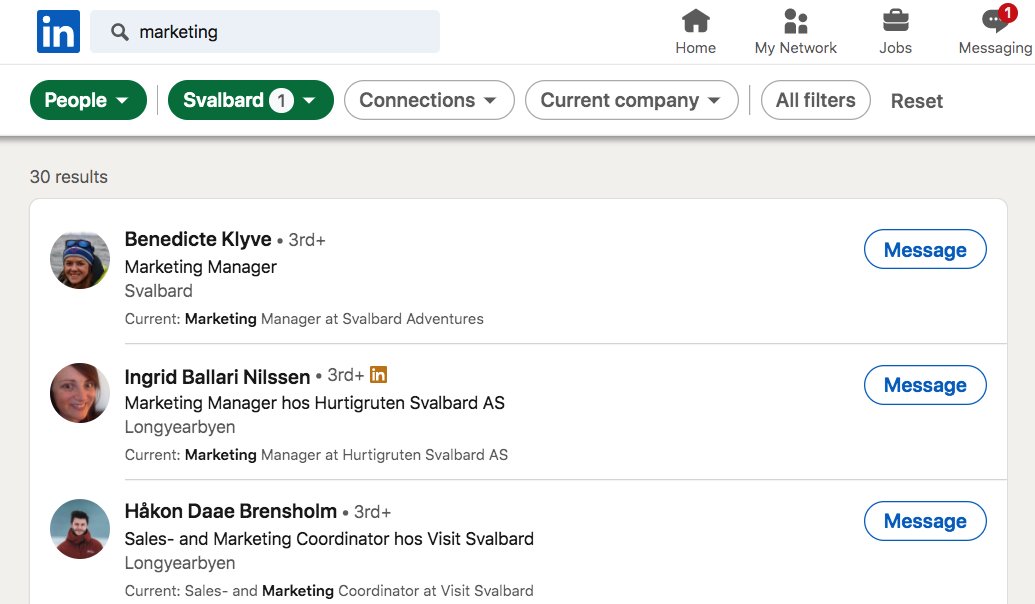Click Ingrid Ballari Nilssen's profile photo
The image size is (1035, 604).
[80, 393]
